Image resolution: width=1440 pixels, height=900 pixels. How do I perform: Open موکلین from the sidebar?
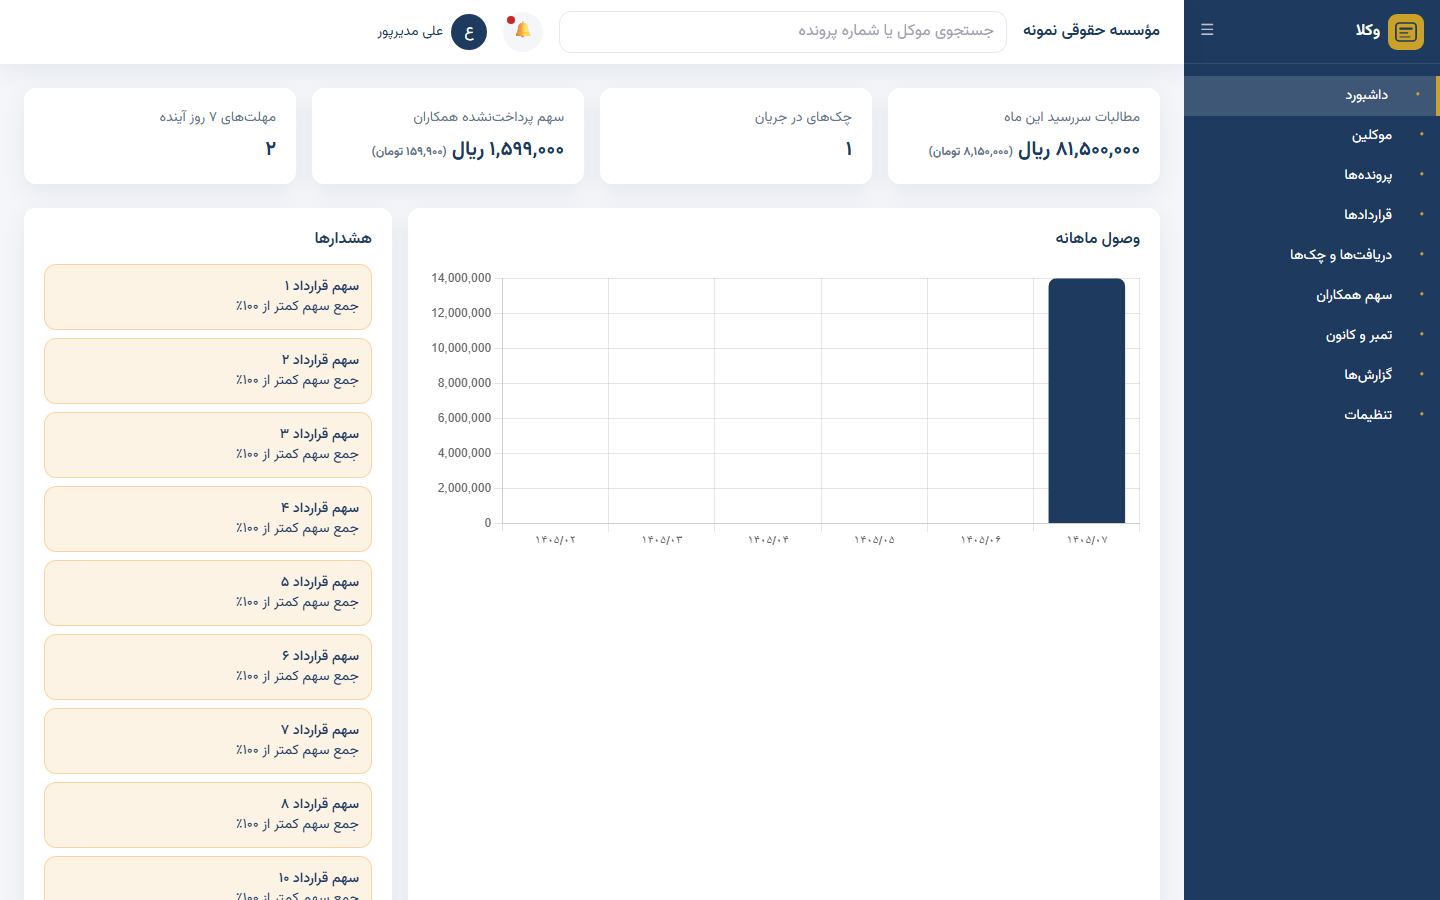pos(1312,135)
